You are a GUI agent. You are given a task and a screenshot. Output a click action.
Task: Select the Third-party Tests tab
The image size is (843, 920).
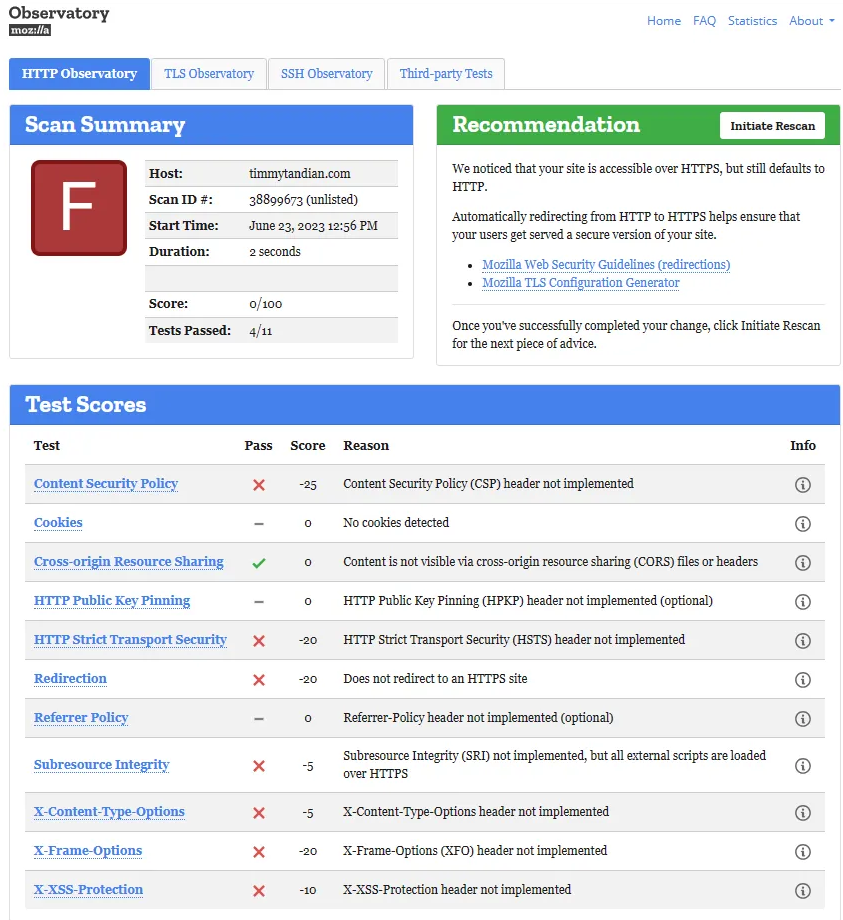point(445,73)
